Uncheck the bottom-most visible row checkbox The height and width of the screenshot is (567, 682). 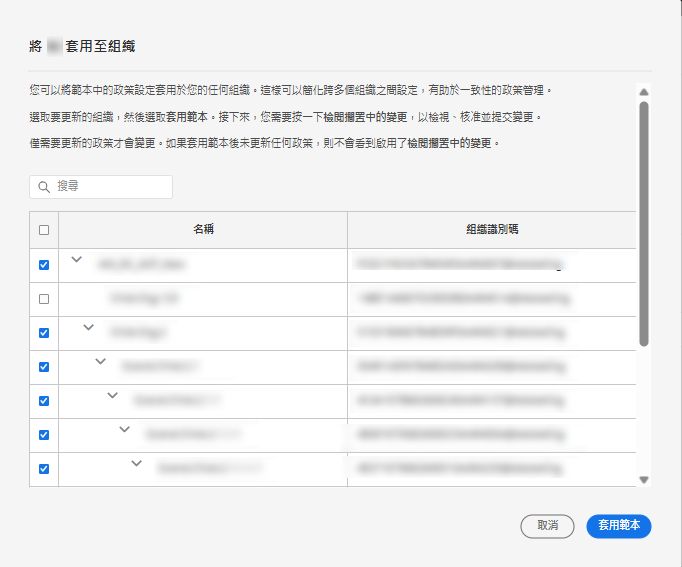point(44,469)
